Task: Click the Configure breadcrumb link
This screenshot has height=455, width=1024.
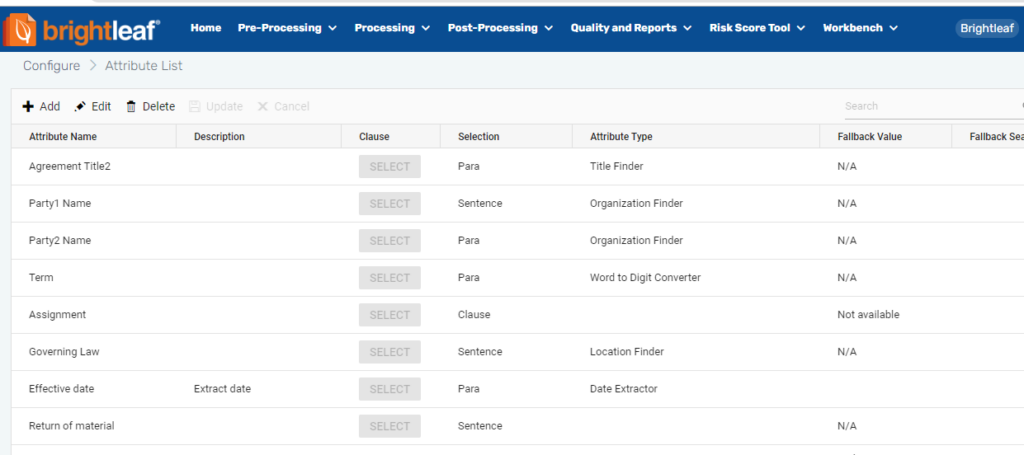Action: (51, 66)
